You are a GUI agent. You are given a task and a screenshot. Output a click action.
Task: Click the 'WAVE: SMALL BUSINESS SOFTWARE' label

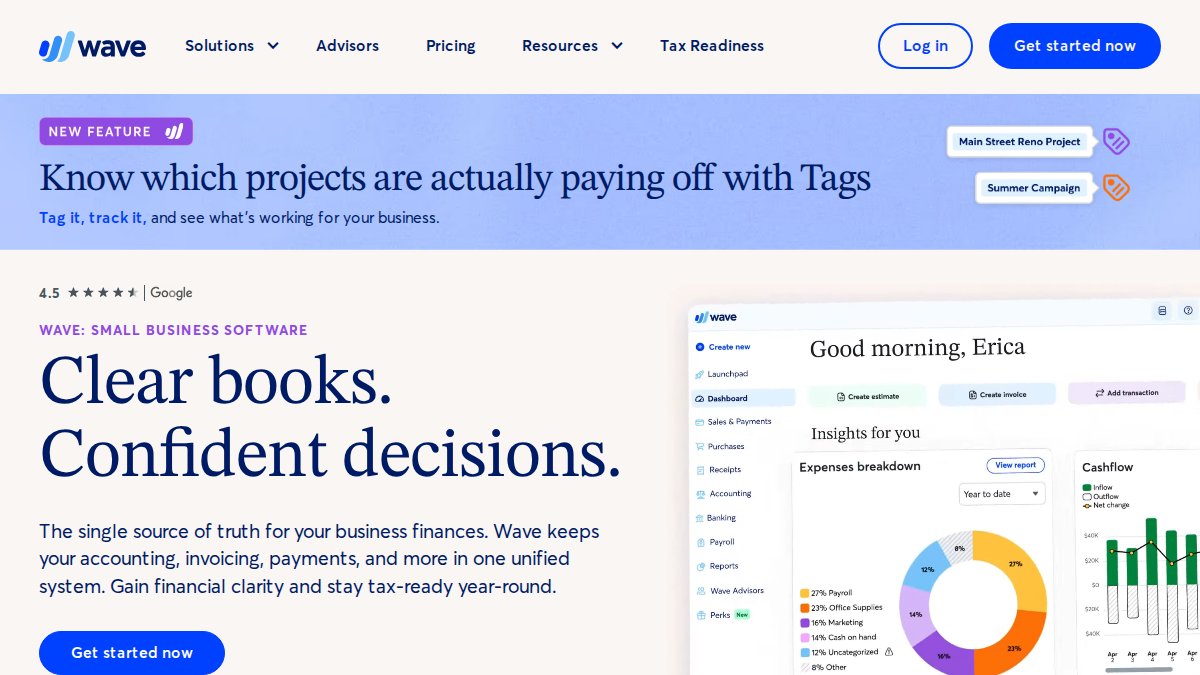173,330
